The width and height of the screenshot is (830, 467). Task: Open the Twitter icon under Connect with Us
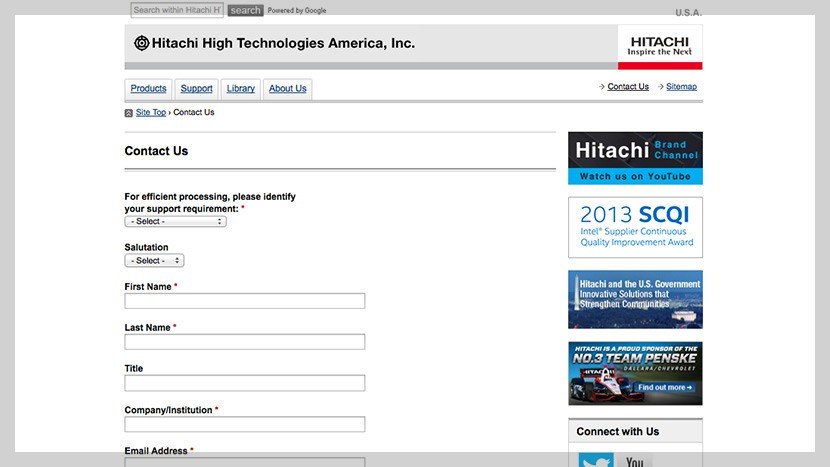[x=596, y=460]
